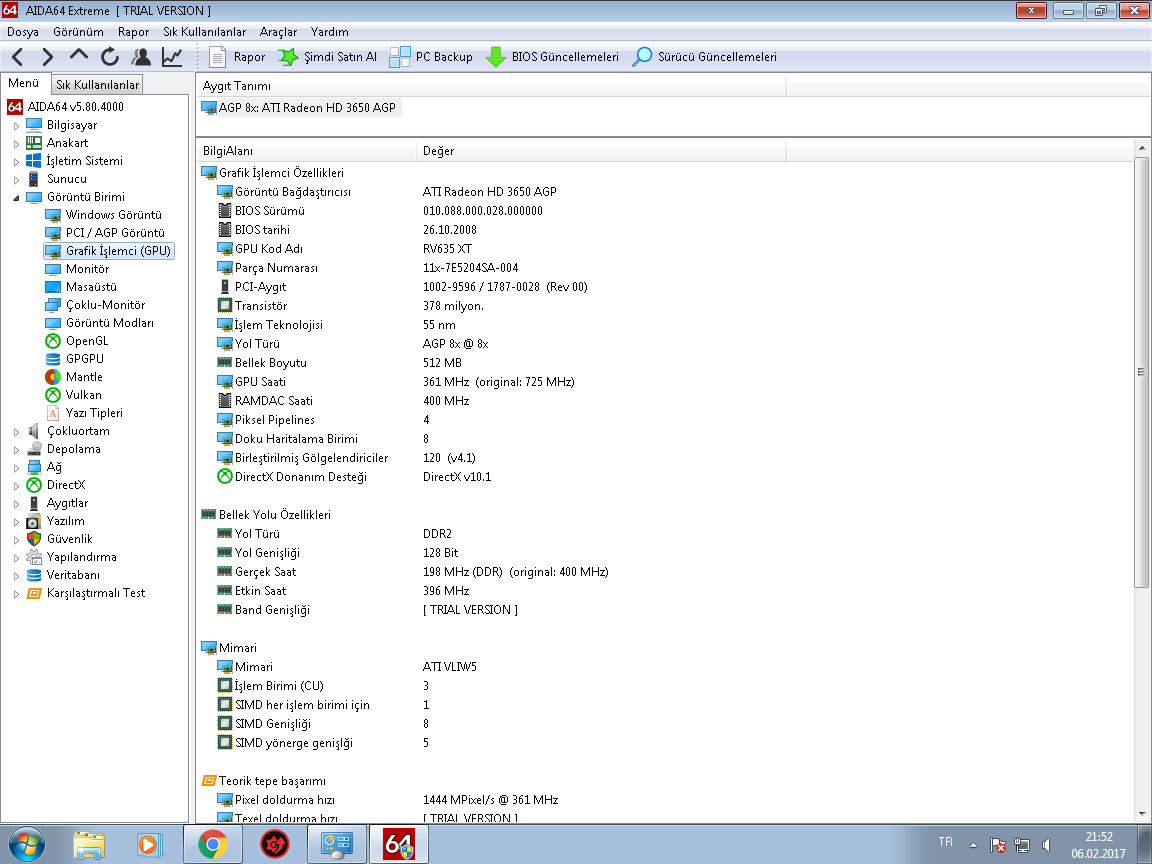Go forward with the right arrow icon
This screenshot has height=864, width=1152.
(x=48, y=57)
